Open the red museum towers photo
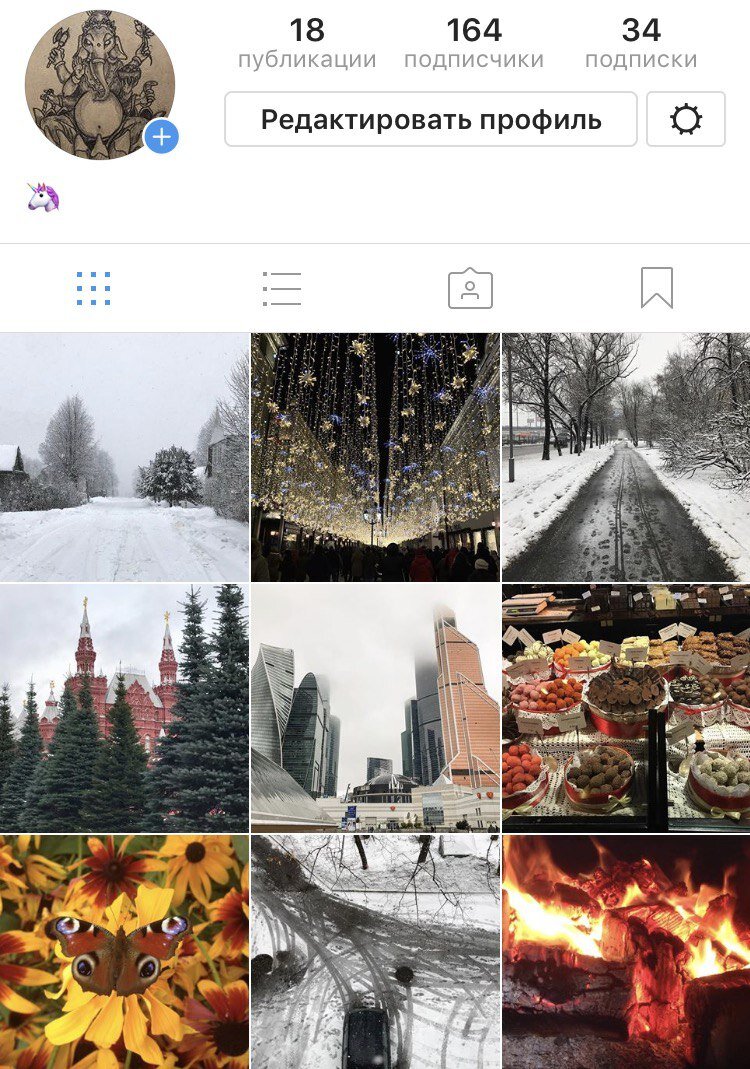The image size is (750, 1069). pos(124,708)
